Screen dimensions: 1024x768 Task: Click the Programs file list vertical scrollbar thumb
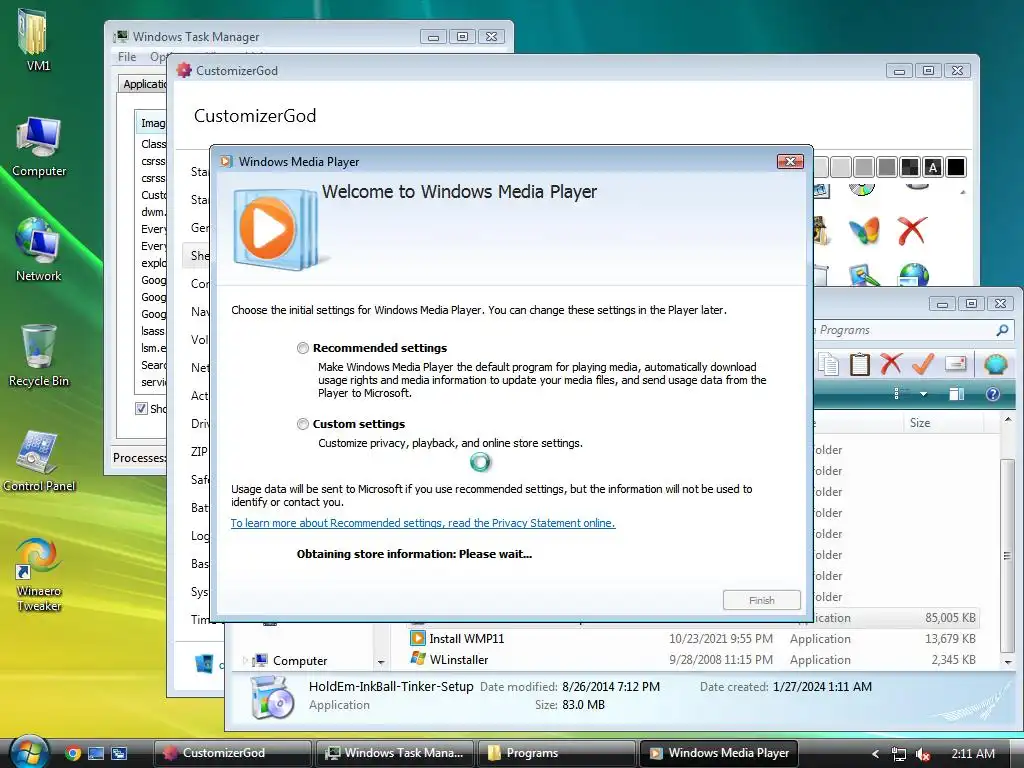click(x=1008, y=555)
